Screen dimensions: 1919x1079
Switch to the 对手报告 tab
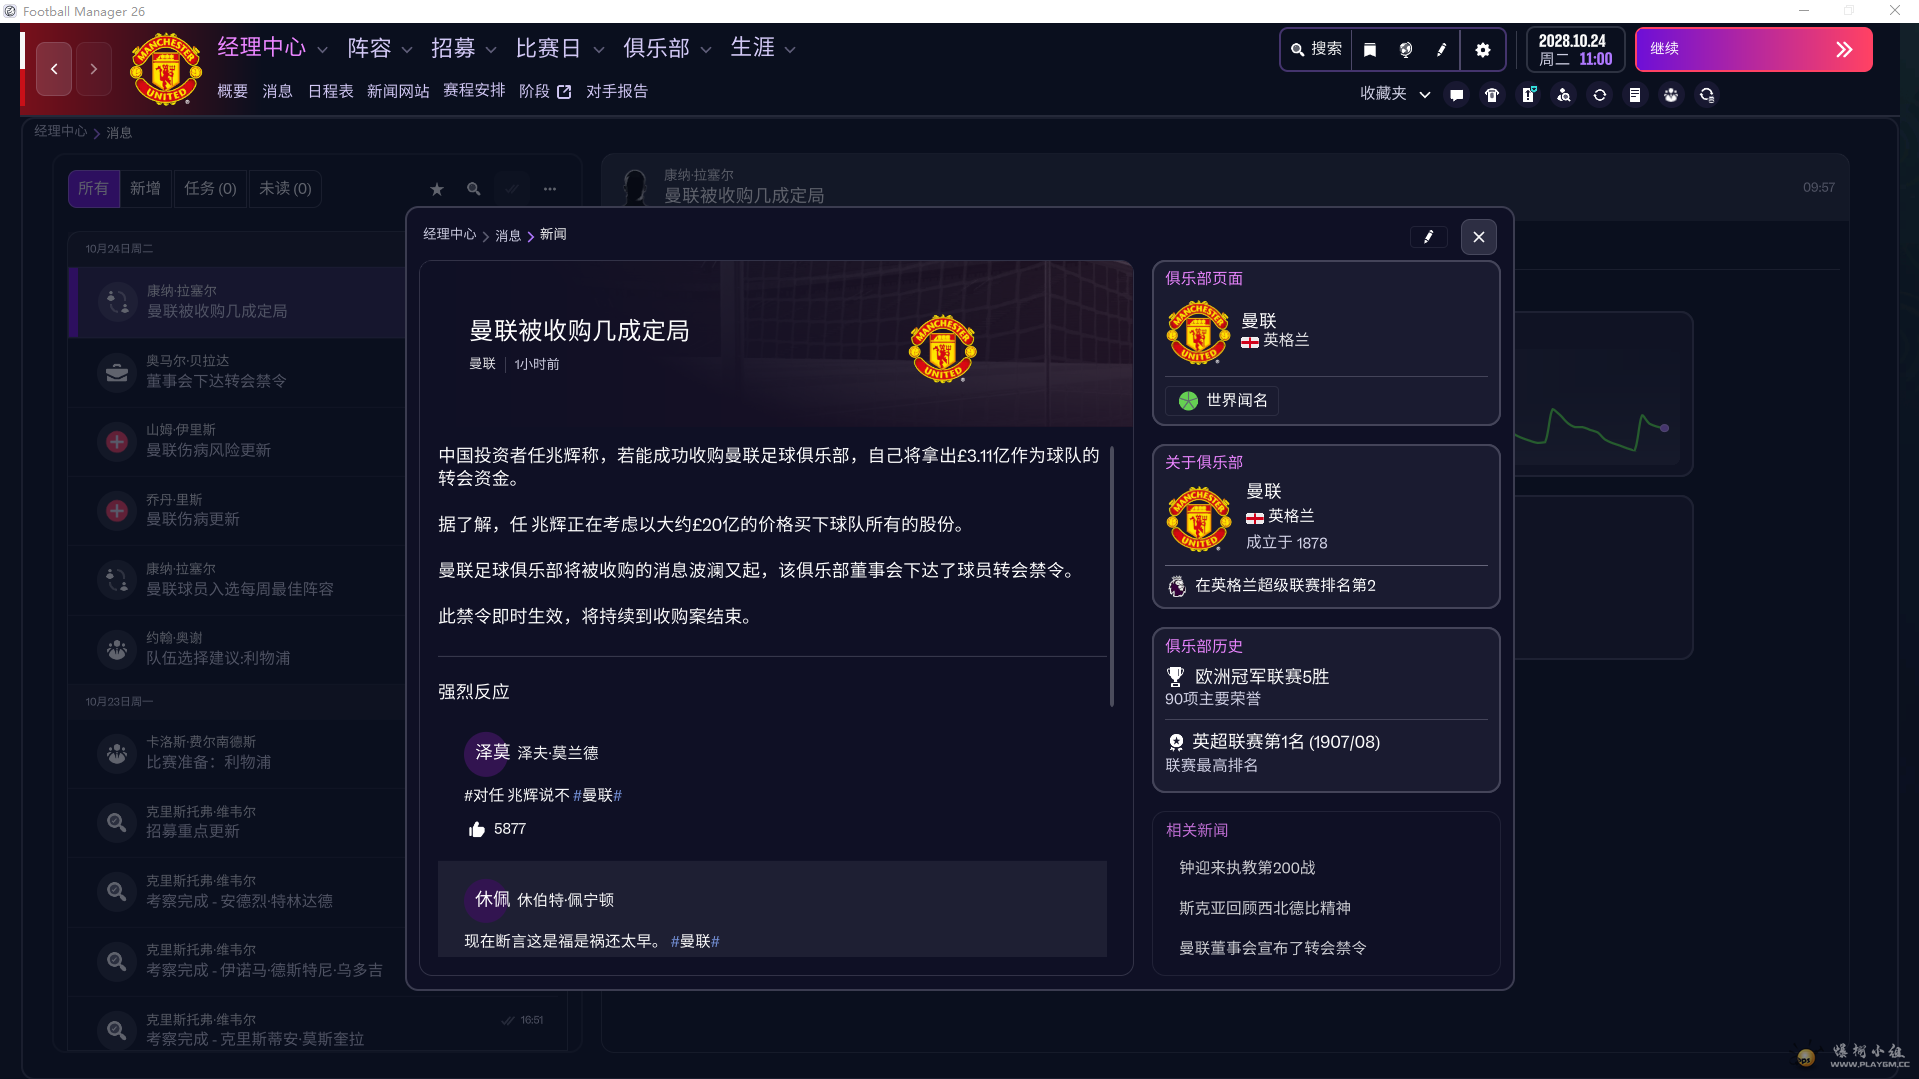616,91
